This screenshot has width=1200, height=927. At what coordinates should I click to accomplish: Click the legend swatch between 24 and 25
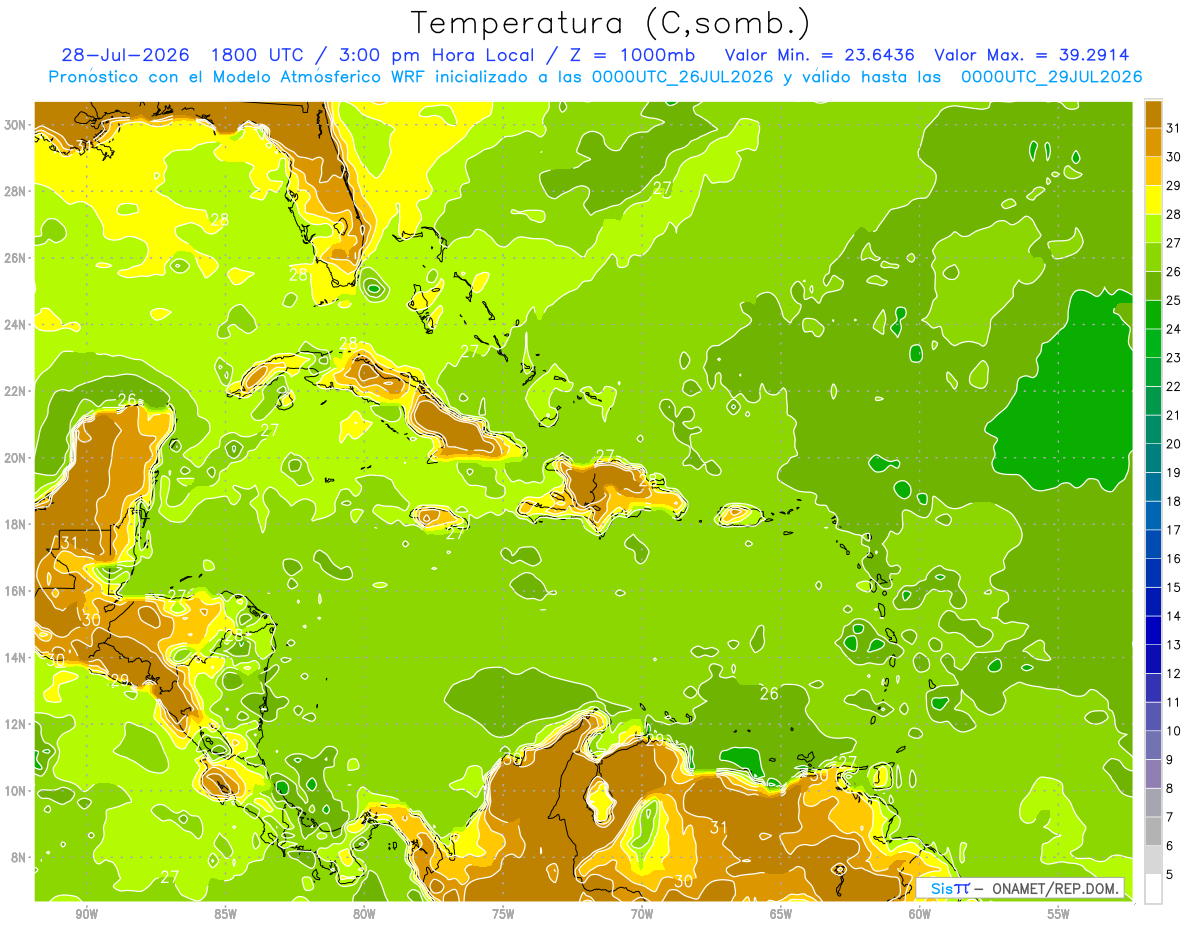pos(1153,315)
